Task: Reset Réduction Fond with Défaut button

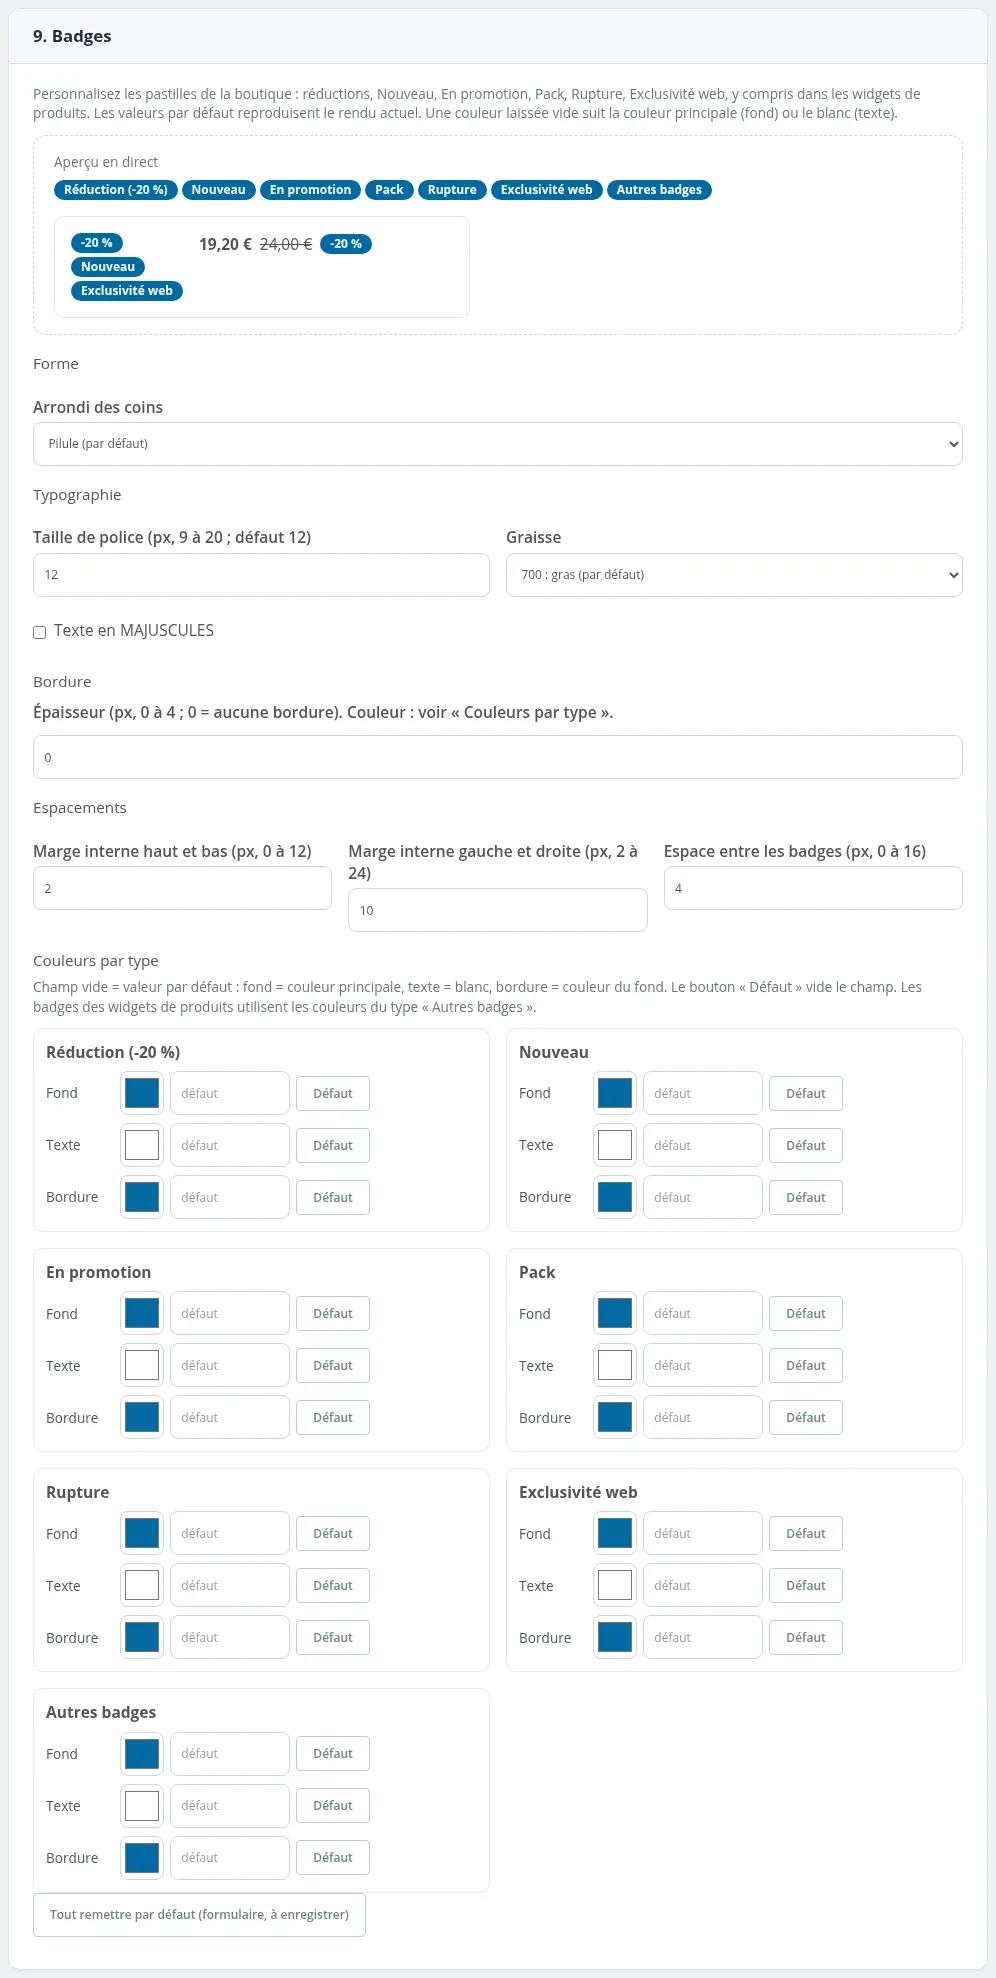Action: (x=333, y=1093)
